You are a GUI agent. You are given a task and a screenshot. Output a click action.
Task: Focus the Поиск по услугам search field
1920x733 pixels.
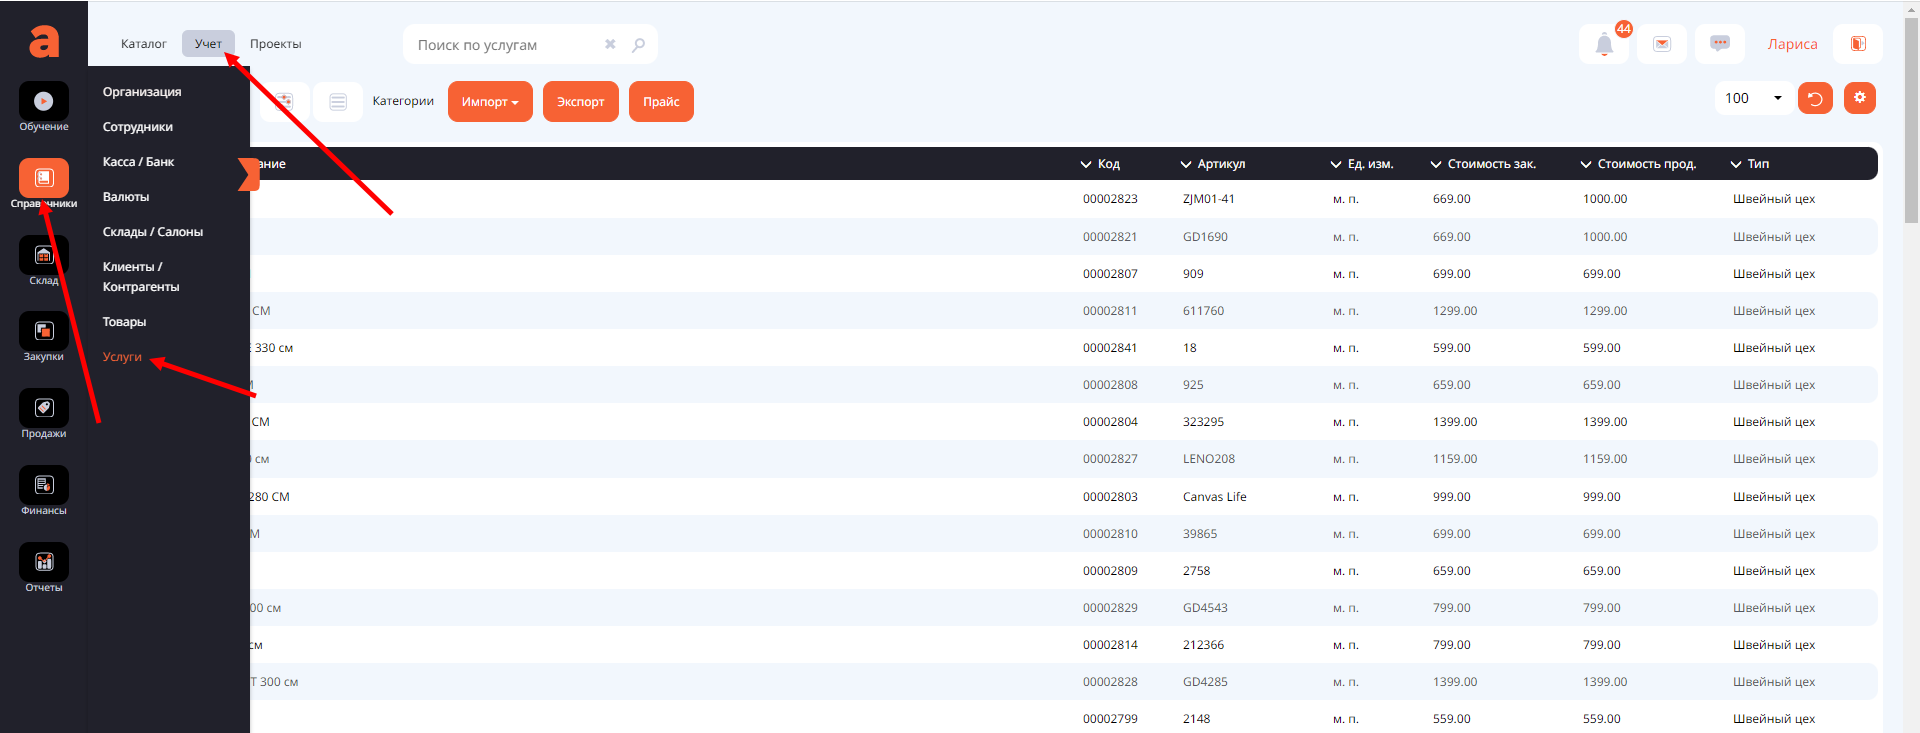(x=505, y=45)
